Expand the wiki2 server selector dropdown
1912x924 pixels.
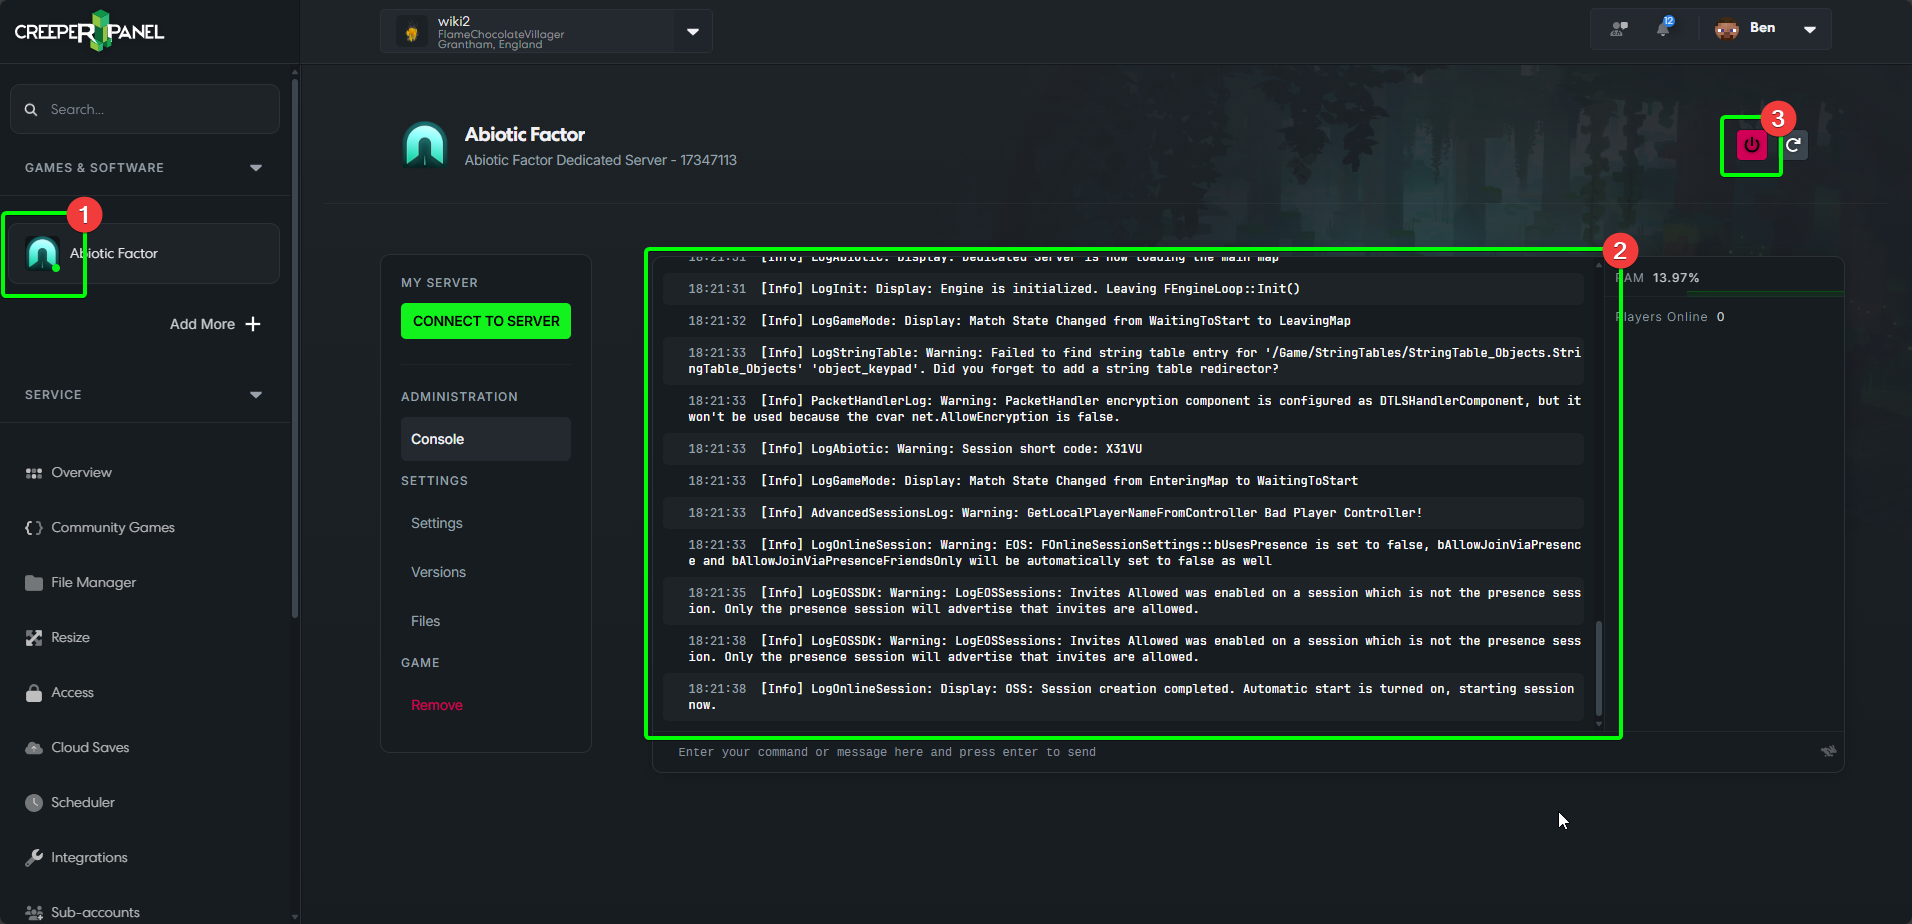[693, 32]
